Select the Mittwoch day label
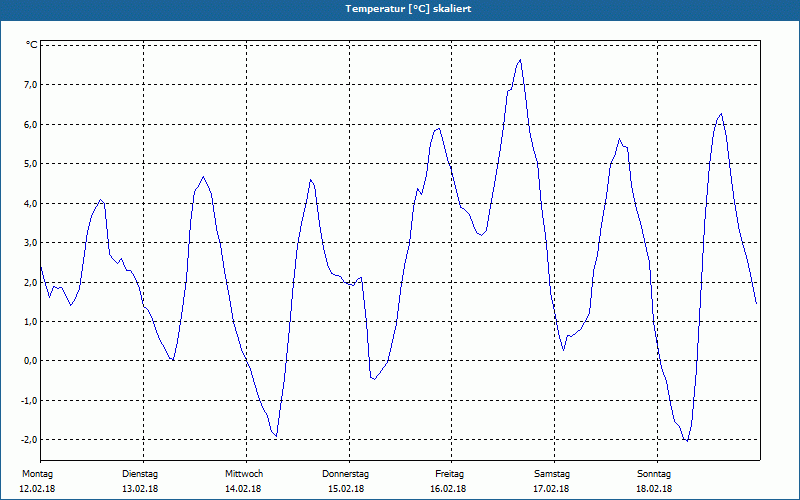This screenshot has width=800, height=500. pyautogui.click(x=244, y=474)
